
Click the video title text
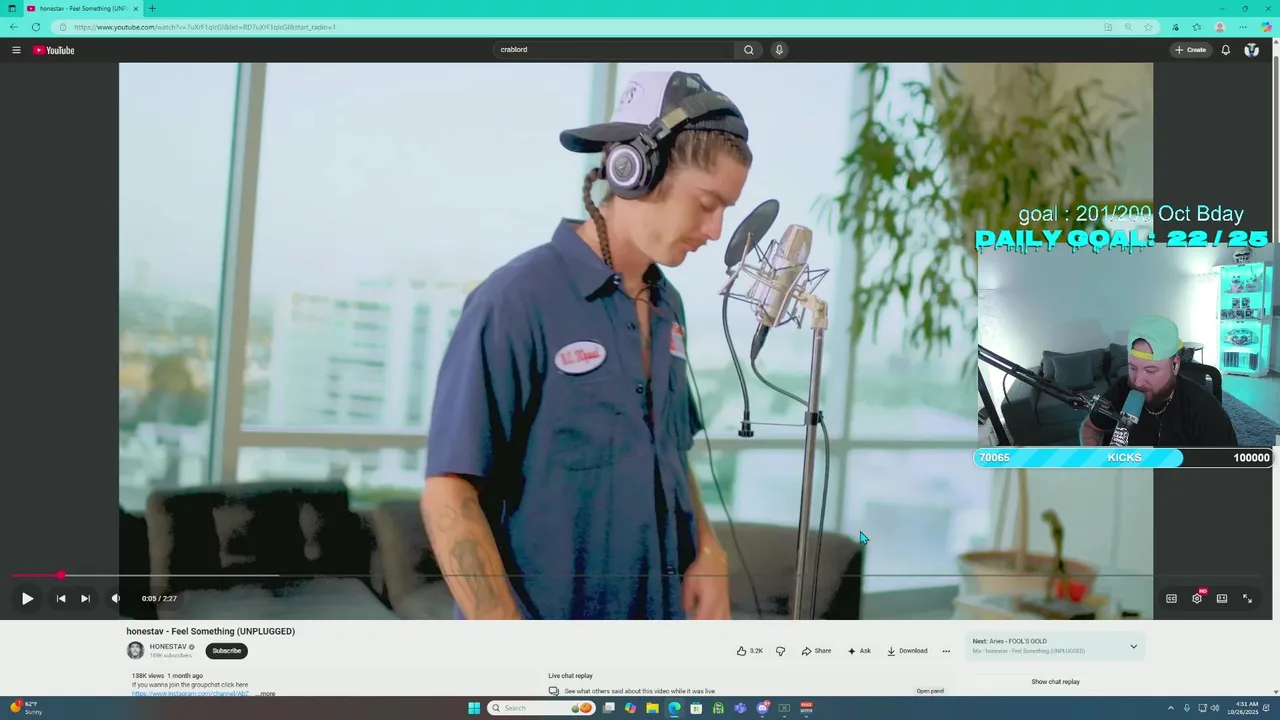(211, 631)
